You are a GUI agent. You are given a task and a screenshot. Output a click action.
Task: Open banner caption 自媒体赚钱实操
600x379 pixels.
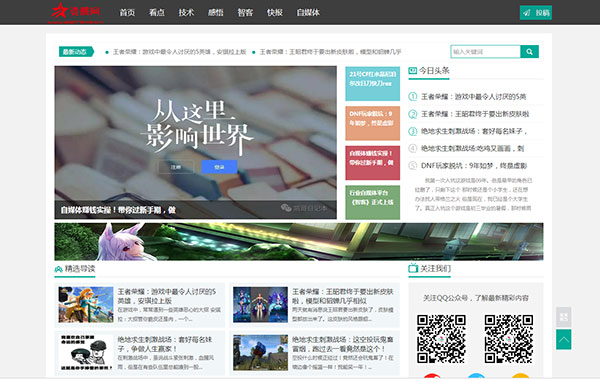pyautogui.click(x=118, y=210)
